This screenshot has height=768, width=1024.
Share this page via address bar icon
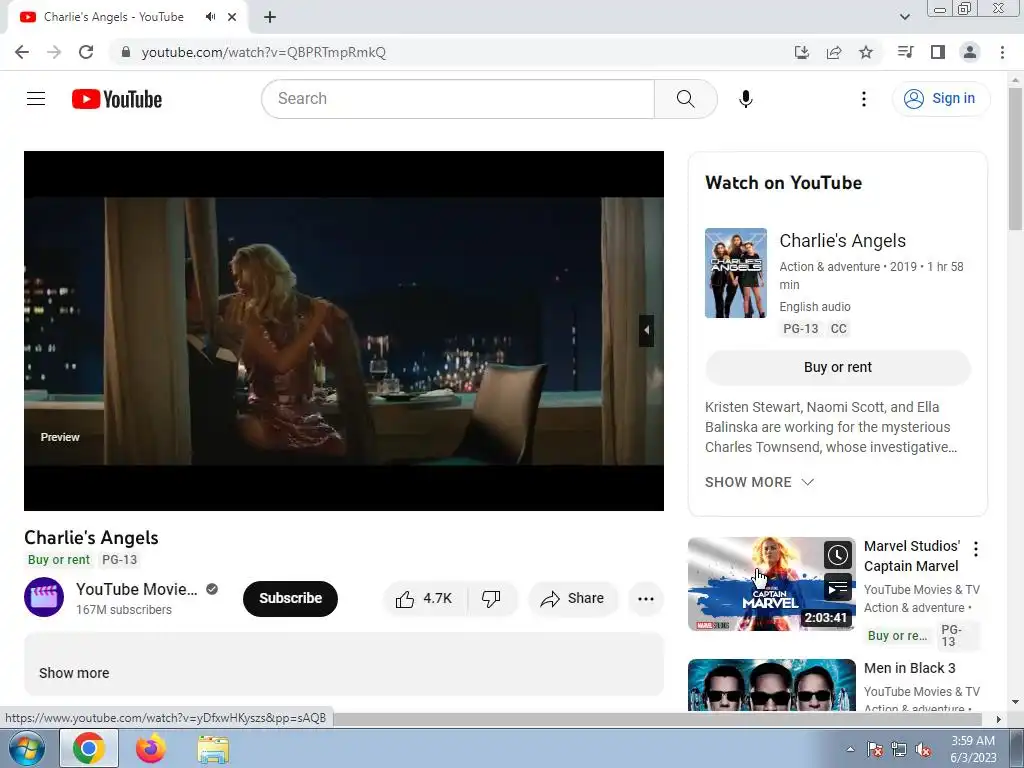pos(833,52)
